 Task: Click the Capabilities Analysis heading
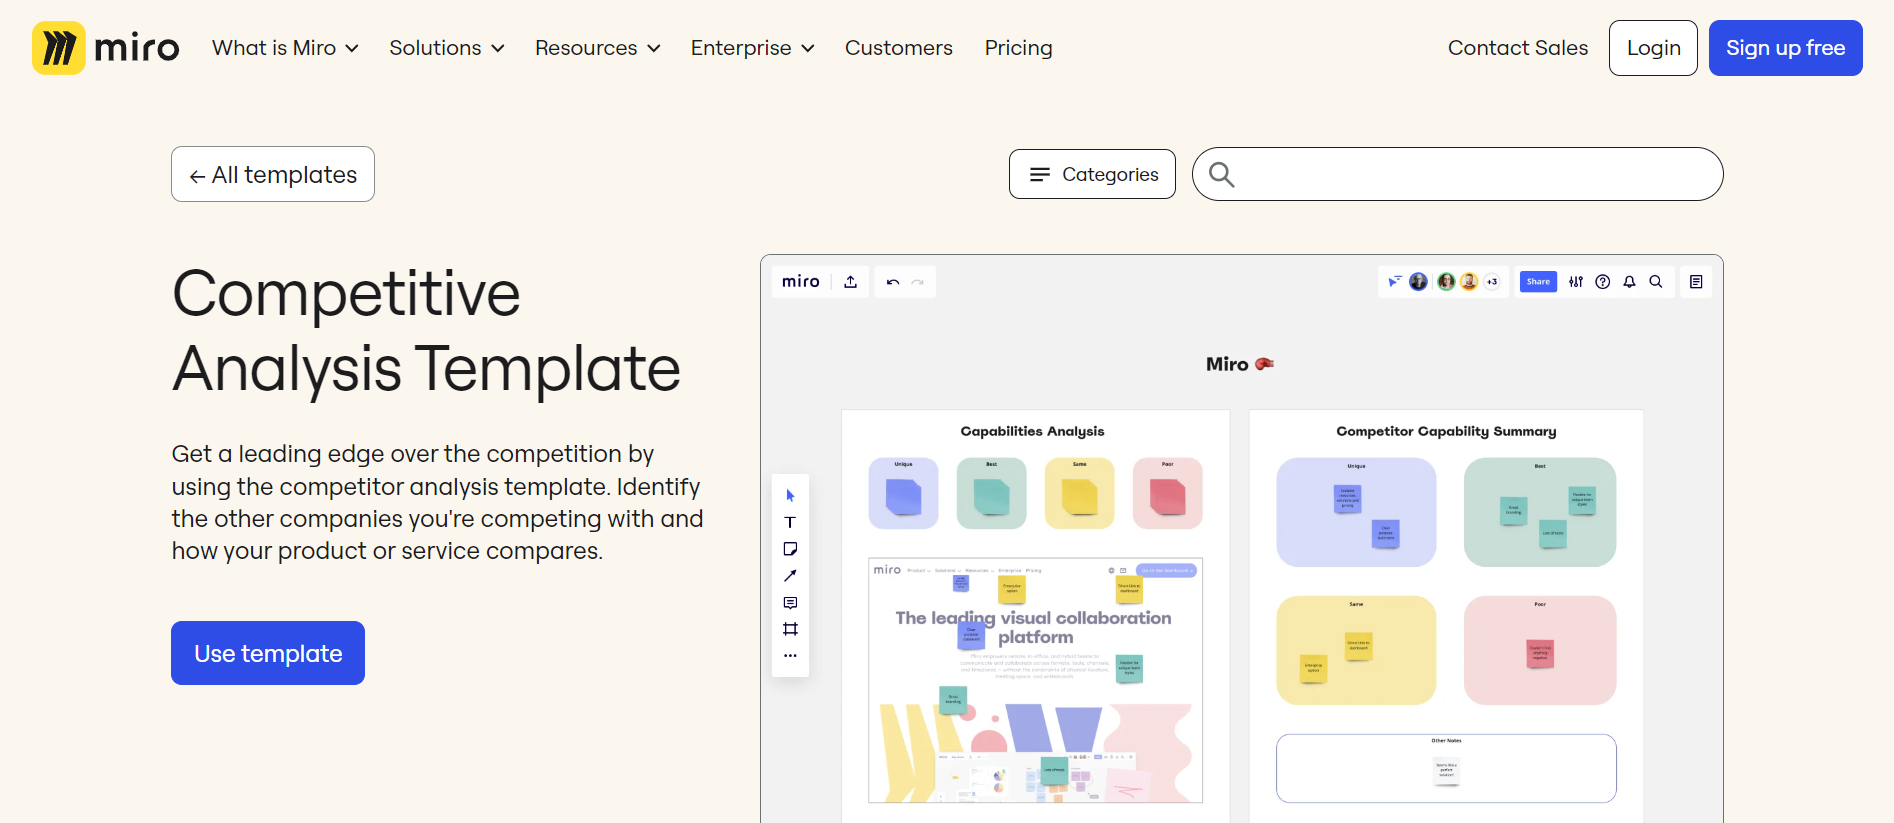pos(1032,431)
